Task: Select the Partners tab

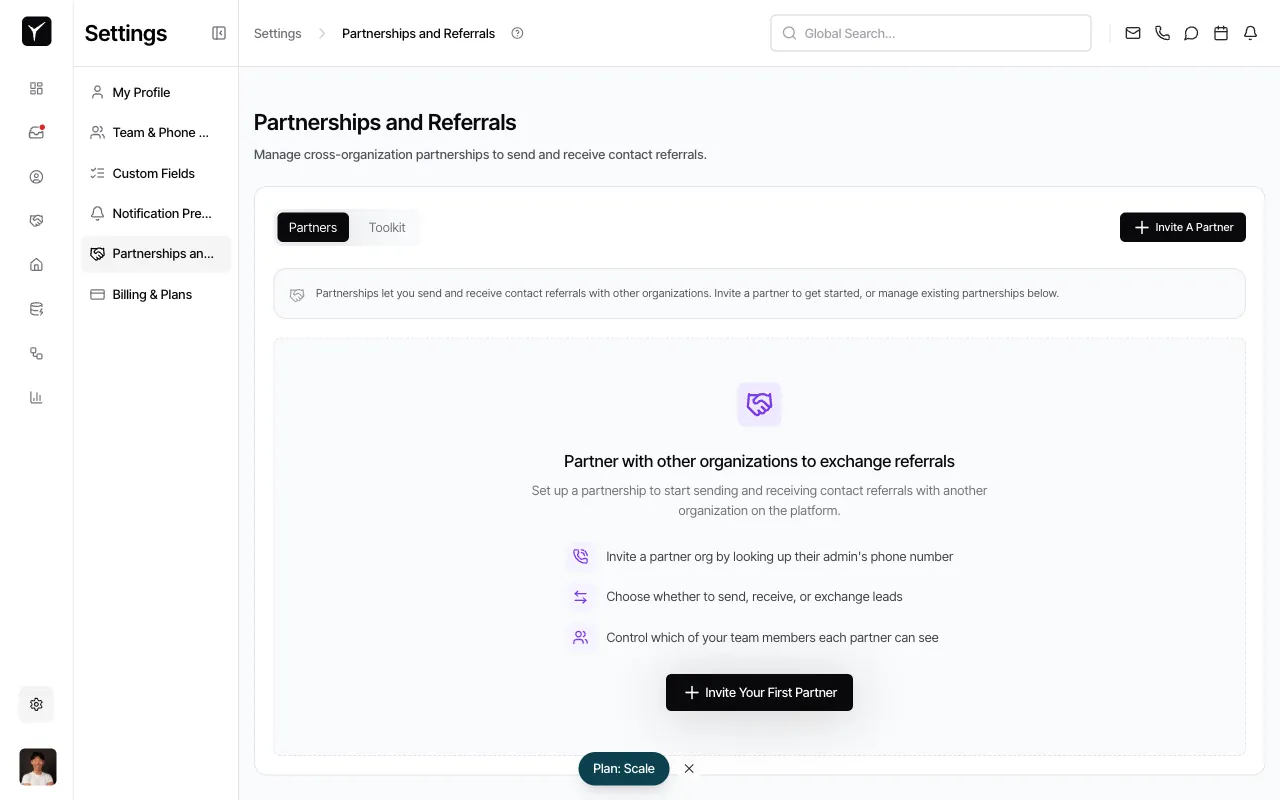Action: pos(312,227)
